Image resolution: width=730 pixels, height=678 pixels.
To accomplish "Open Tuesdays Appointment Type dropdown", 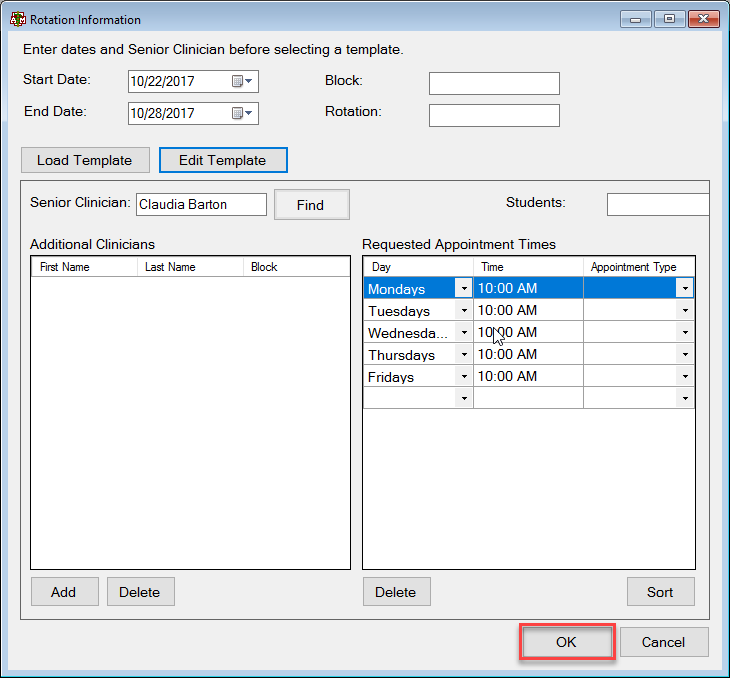I will tap(685, 310).
